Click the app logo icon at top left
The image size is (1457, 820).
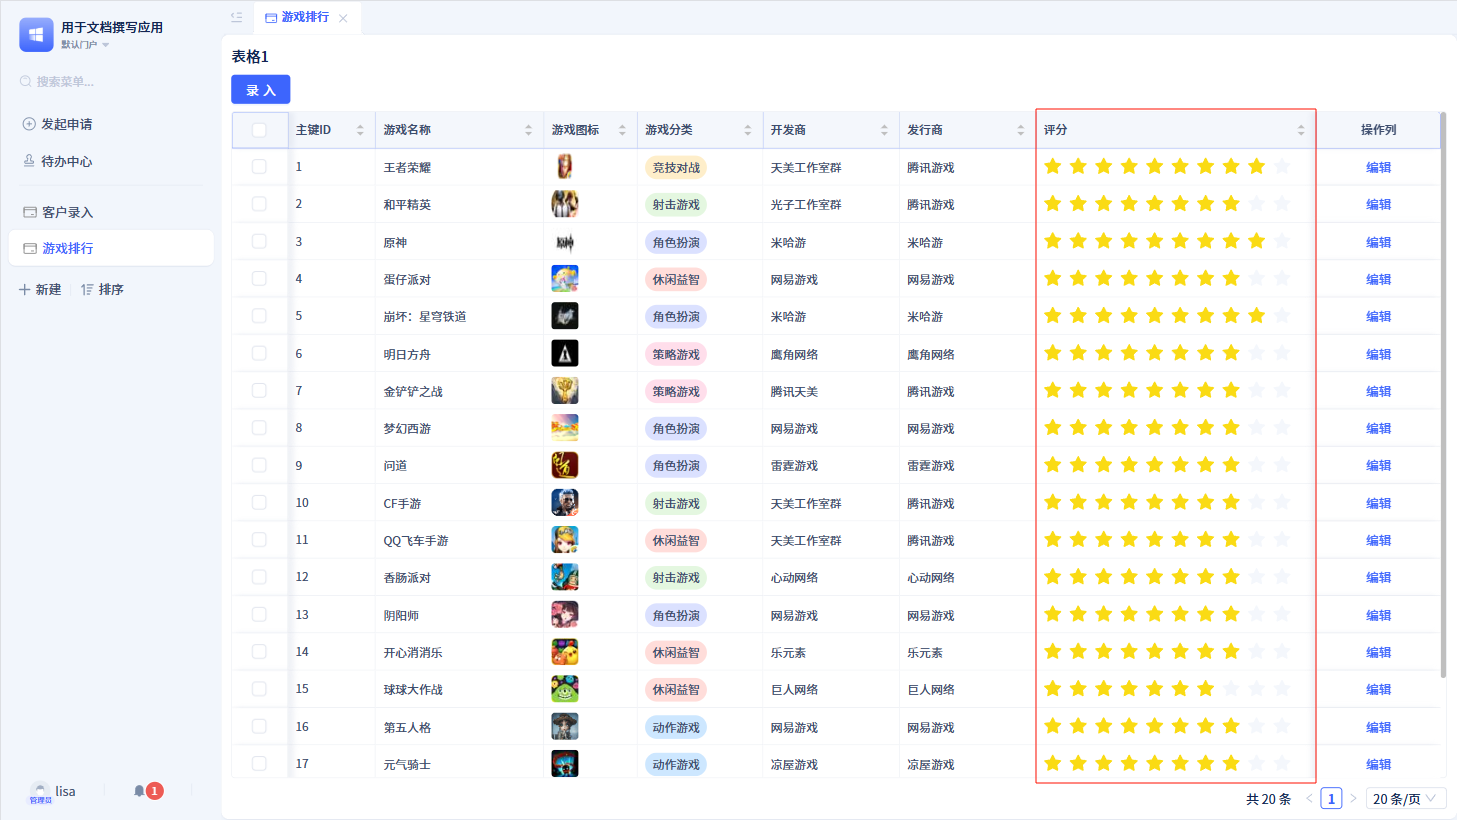36,35
